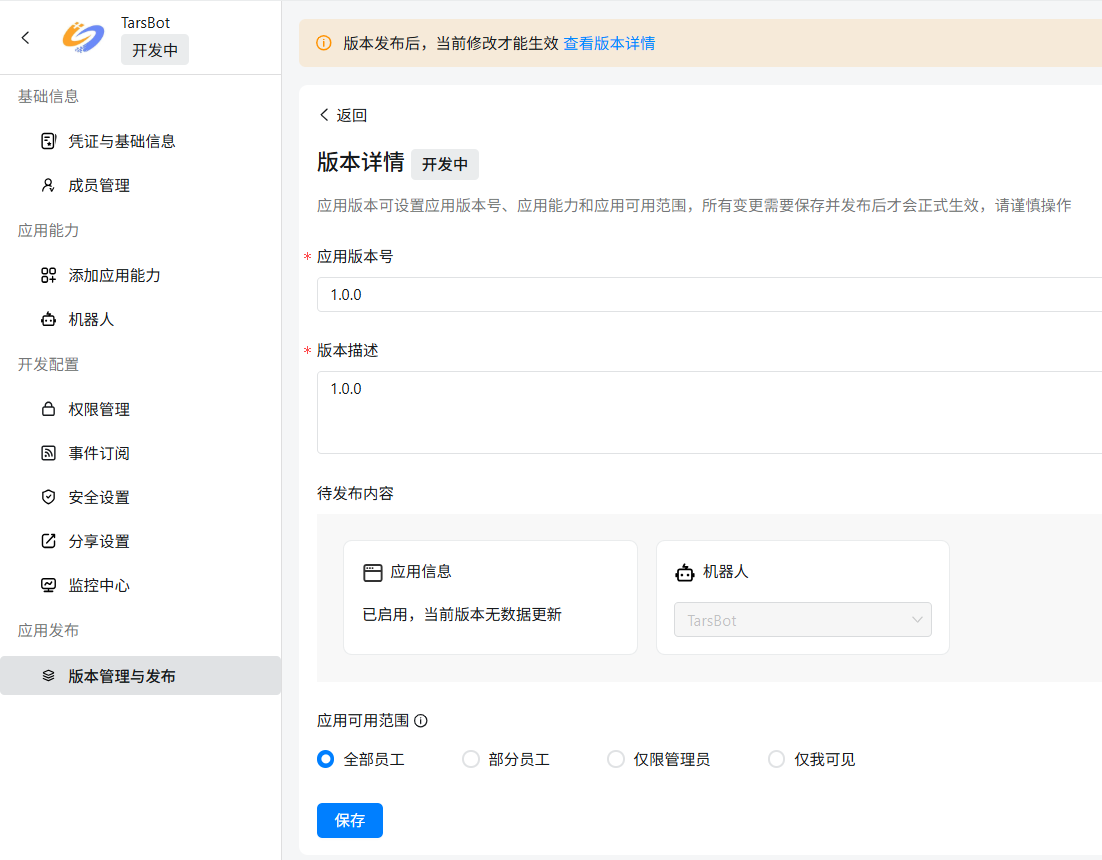Click the 安全设置 shield icon

click(48, 497)
